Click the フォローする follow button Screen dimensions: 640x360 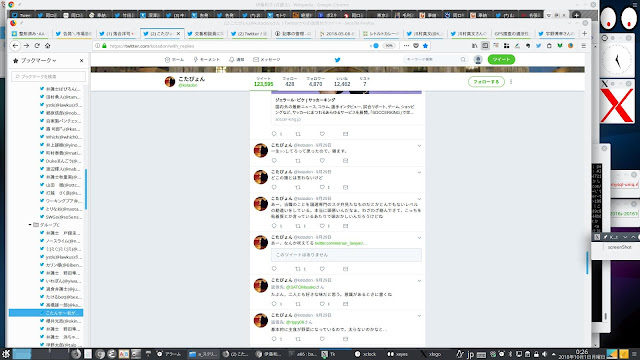tap(486, 82)
